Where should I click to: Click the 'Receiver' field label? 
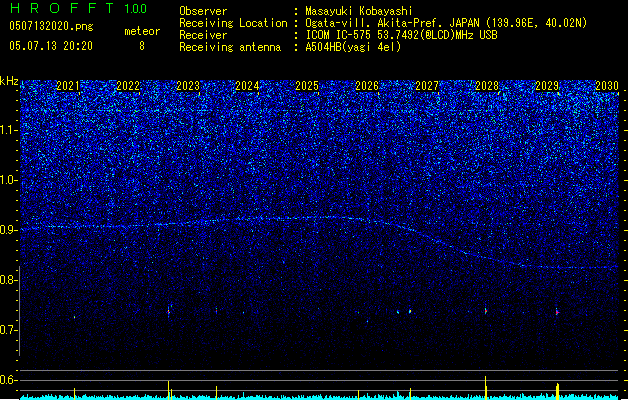203,35
